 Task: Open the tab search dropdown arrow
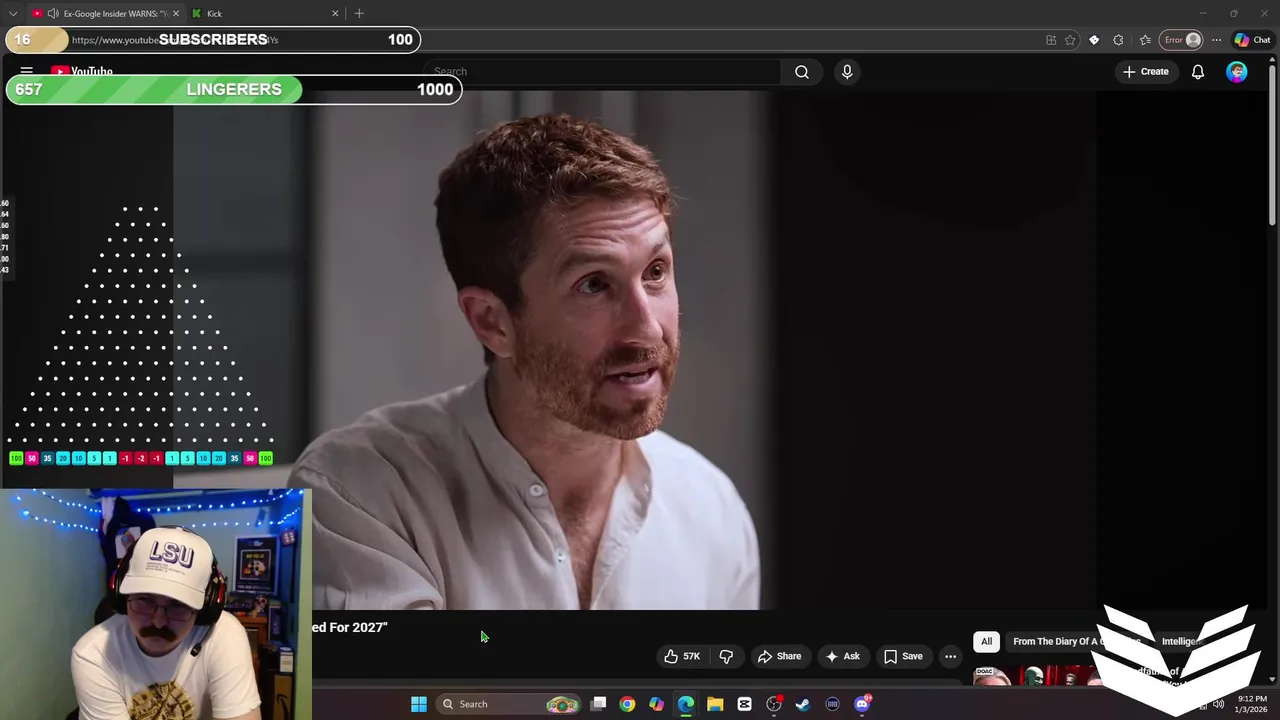pos(13,14)
